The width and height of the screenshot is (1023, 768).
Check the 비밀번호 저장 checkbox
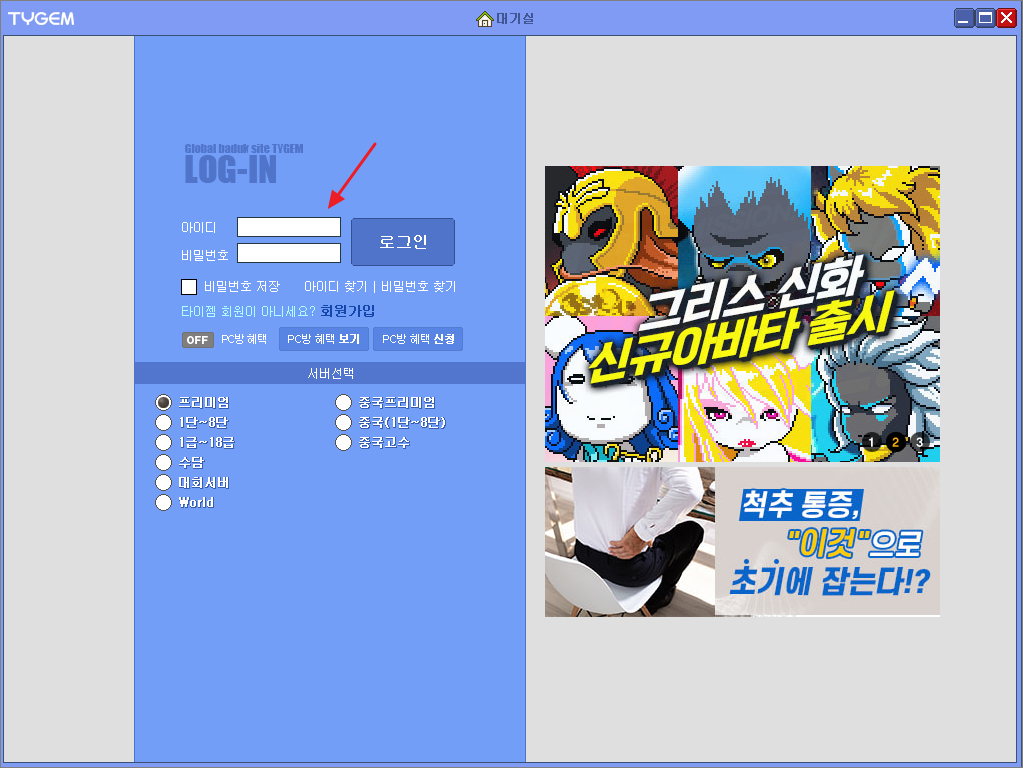[x=189, y=286]
